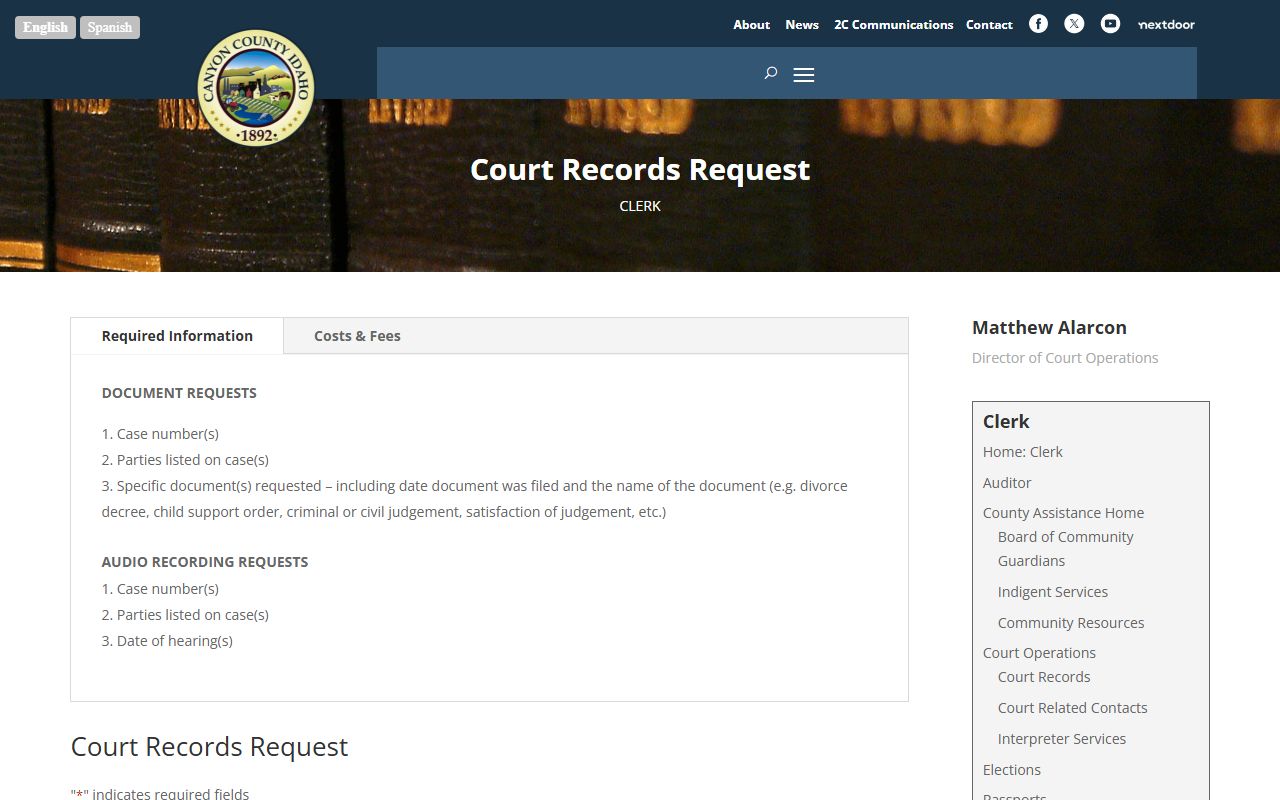Open the hamburger menu icon
This screenshot has height=800, width=1280.
pos(804,75)
